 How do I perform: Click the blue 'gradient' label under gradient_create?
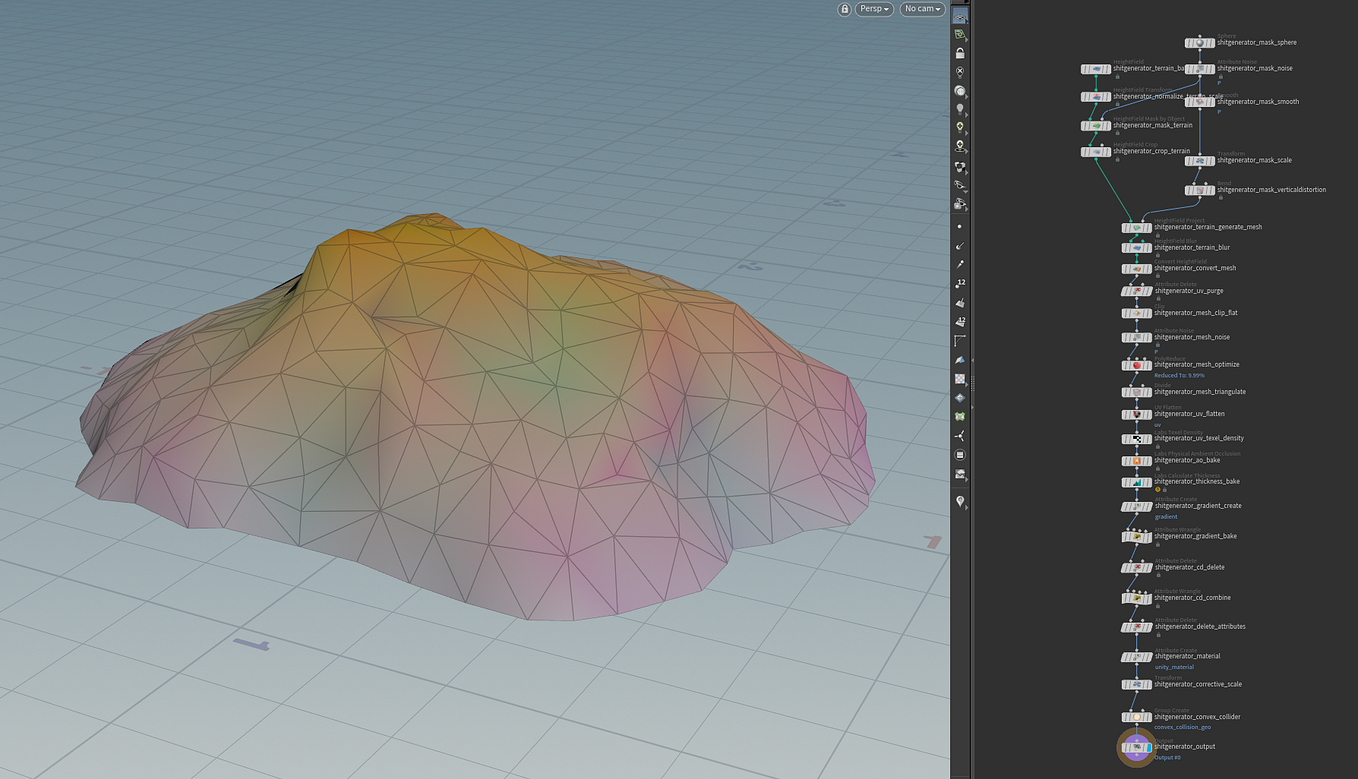click(x=1166, y=517)
